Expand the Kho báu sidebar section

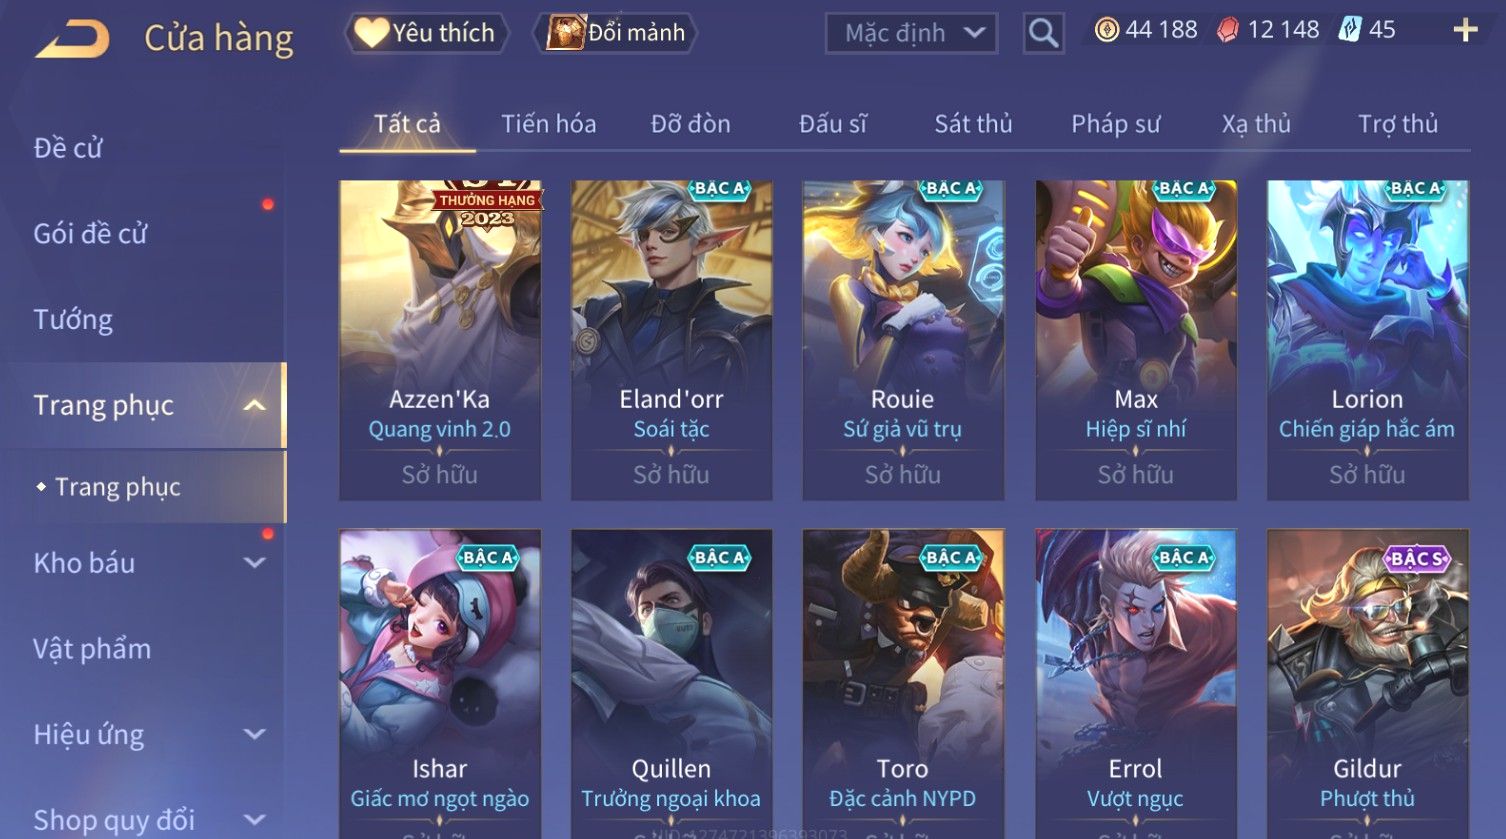click(254, 563)
